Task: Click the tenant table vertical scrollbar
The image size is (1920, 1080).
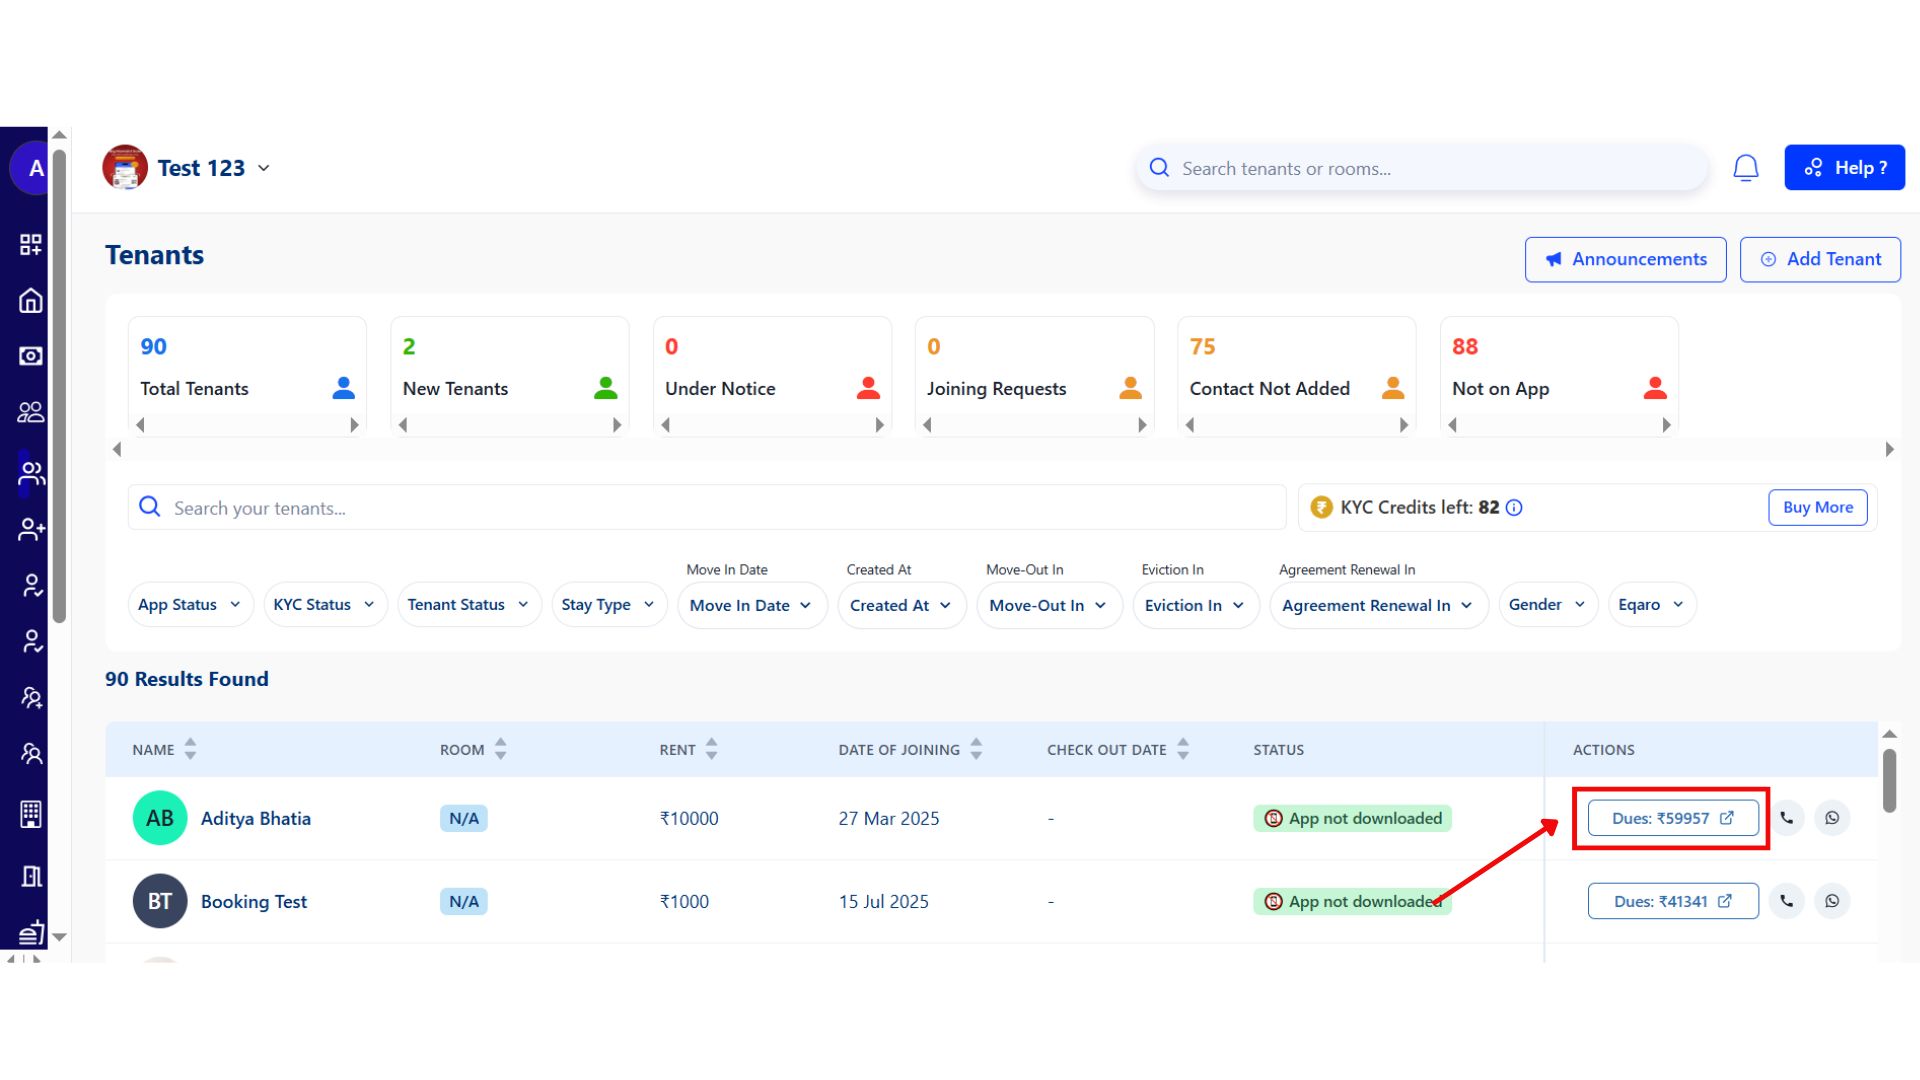Action: point(1889,780)
